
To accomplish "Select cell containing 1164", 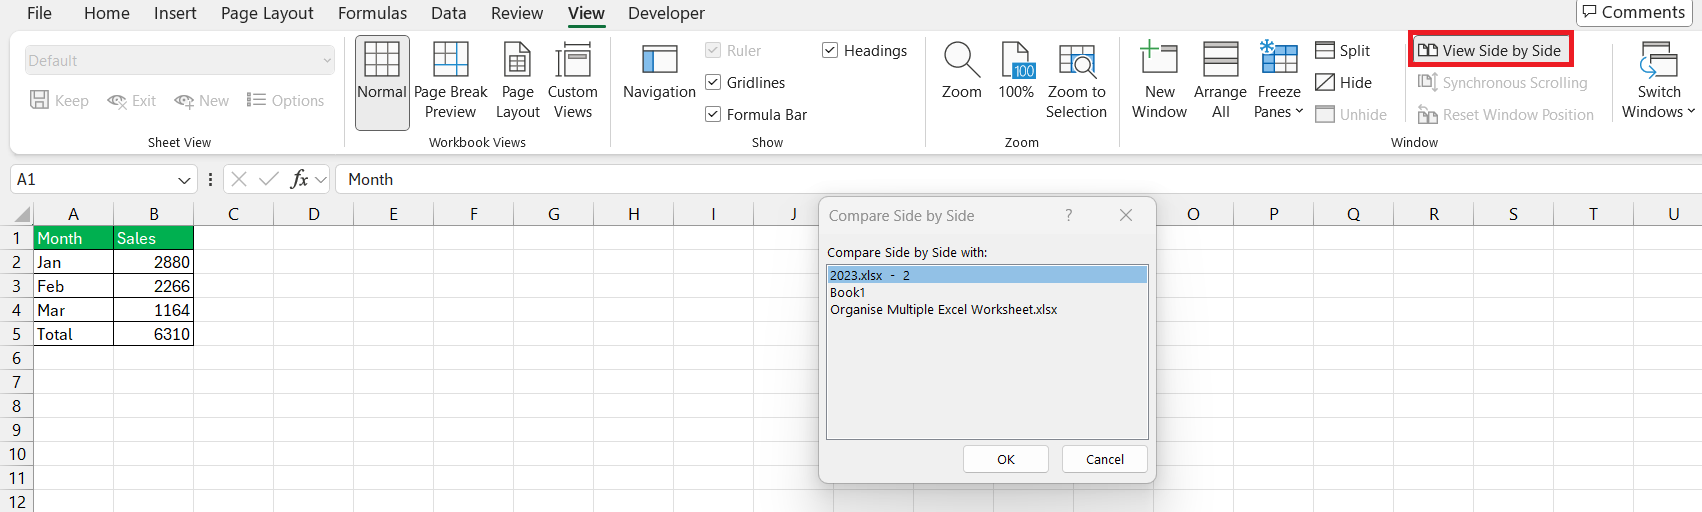I will (153, 310).
